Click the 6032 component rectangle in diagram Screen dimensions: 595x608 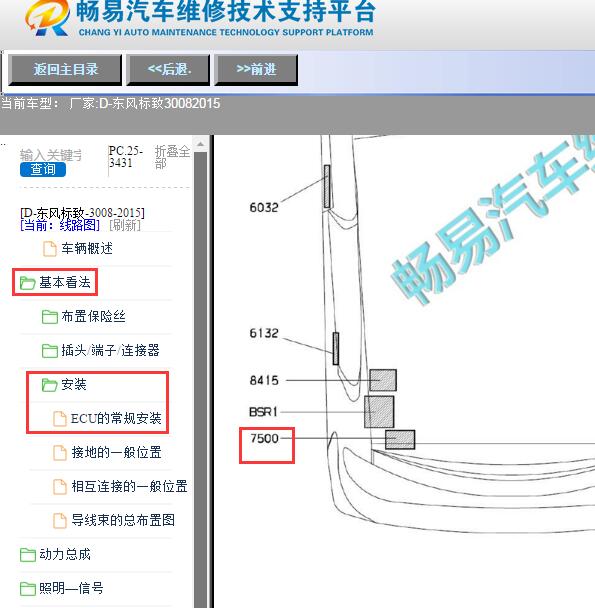[x=327, y=187]
